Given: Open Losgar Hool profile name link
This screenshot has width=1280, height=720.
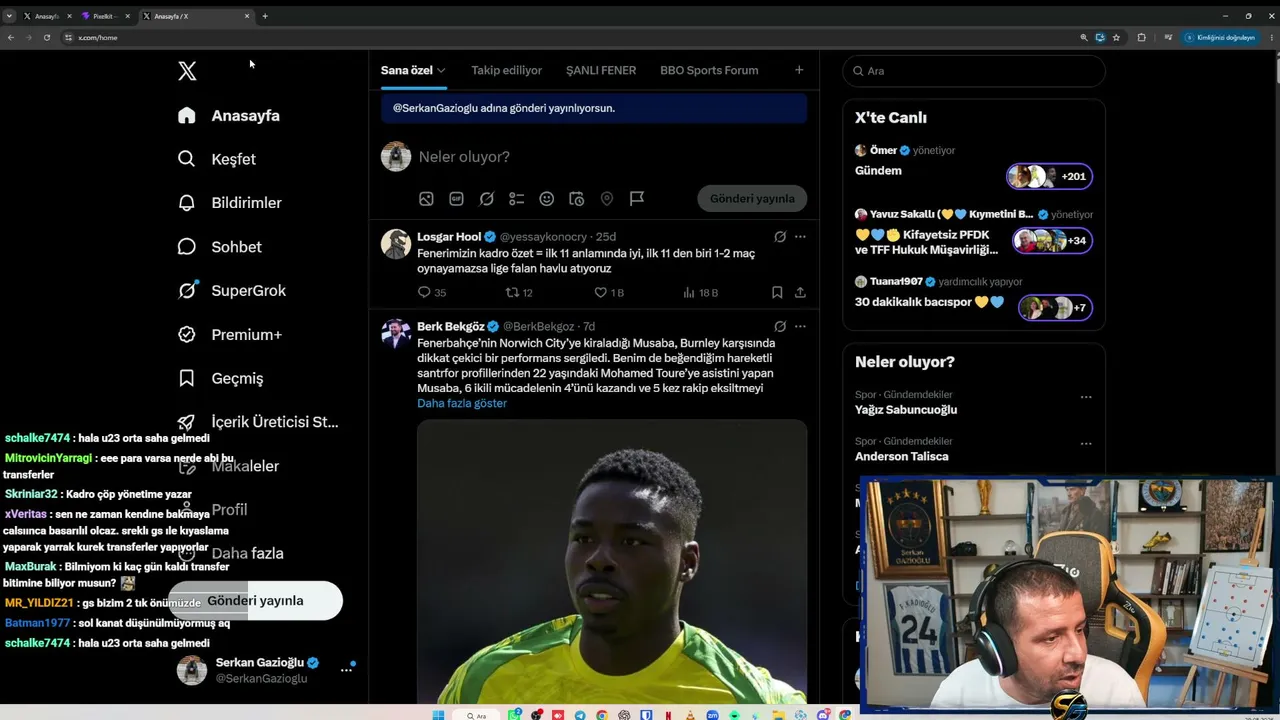Looking at the screenshot, I should [x=449, y=237].
